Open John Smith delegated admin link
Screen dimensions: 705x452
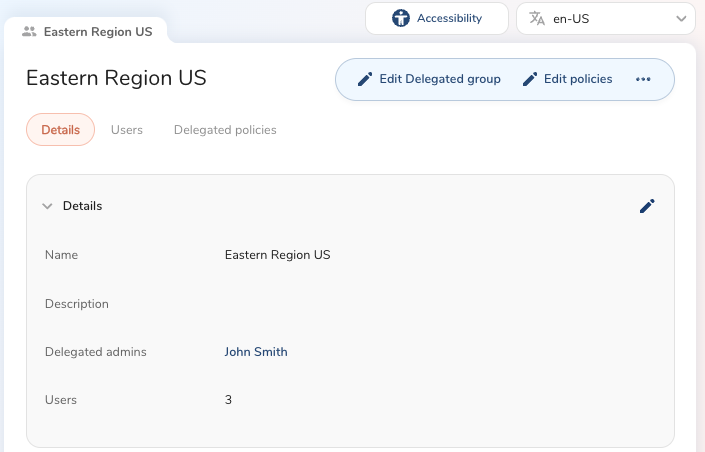(256, 352)
